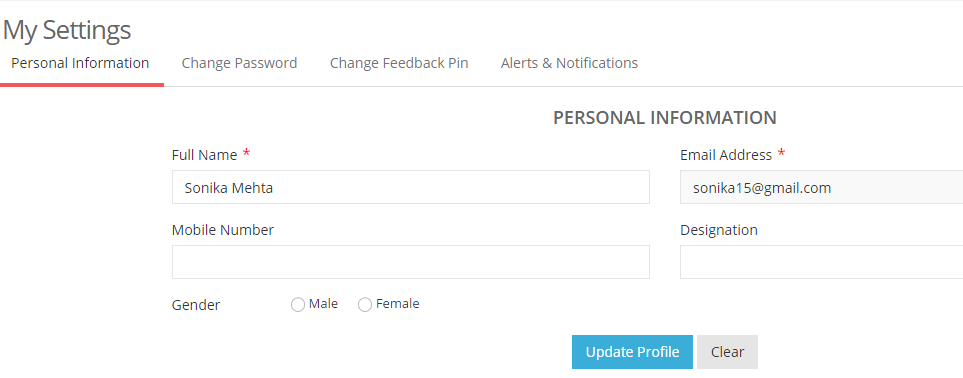This screenshot has width=963, height=378.
Task: Go to Change Feedback Pin tab
Action: point(399,63)
